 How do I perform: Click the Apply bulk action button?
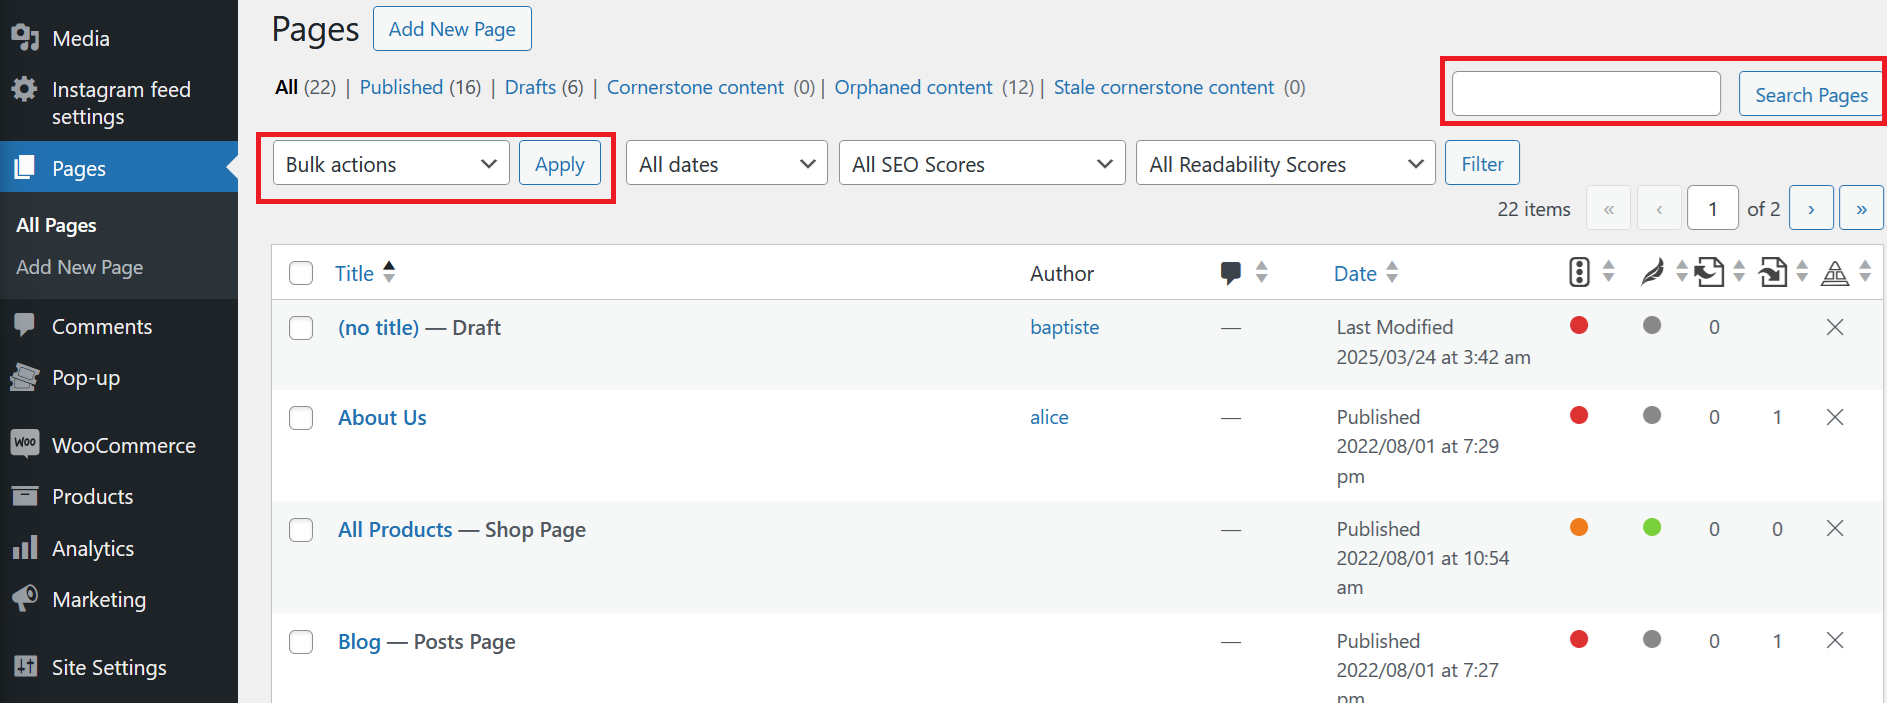pos(560,164)
